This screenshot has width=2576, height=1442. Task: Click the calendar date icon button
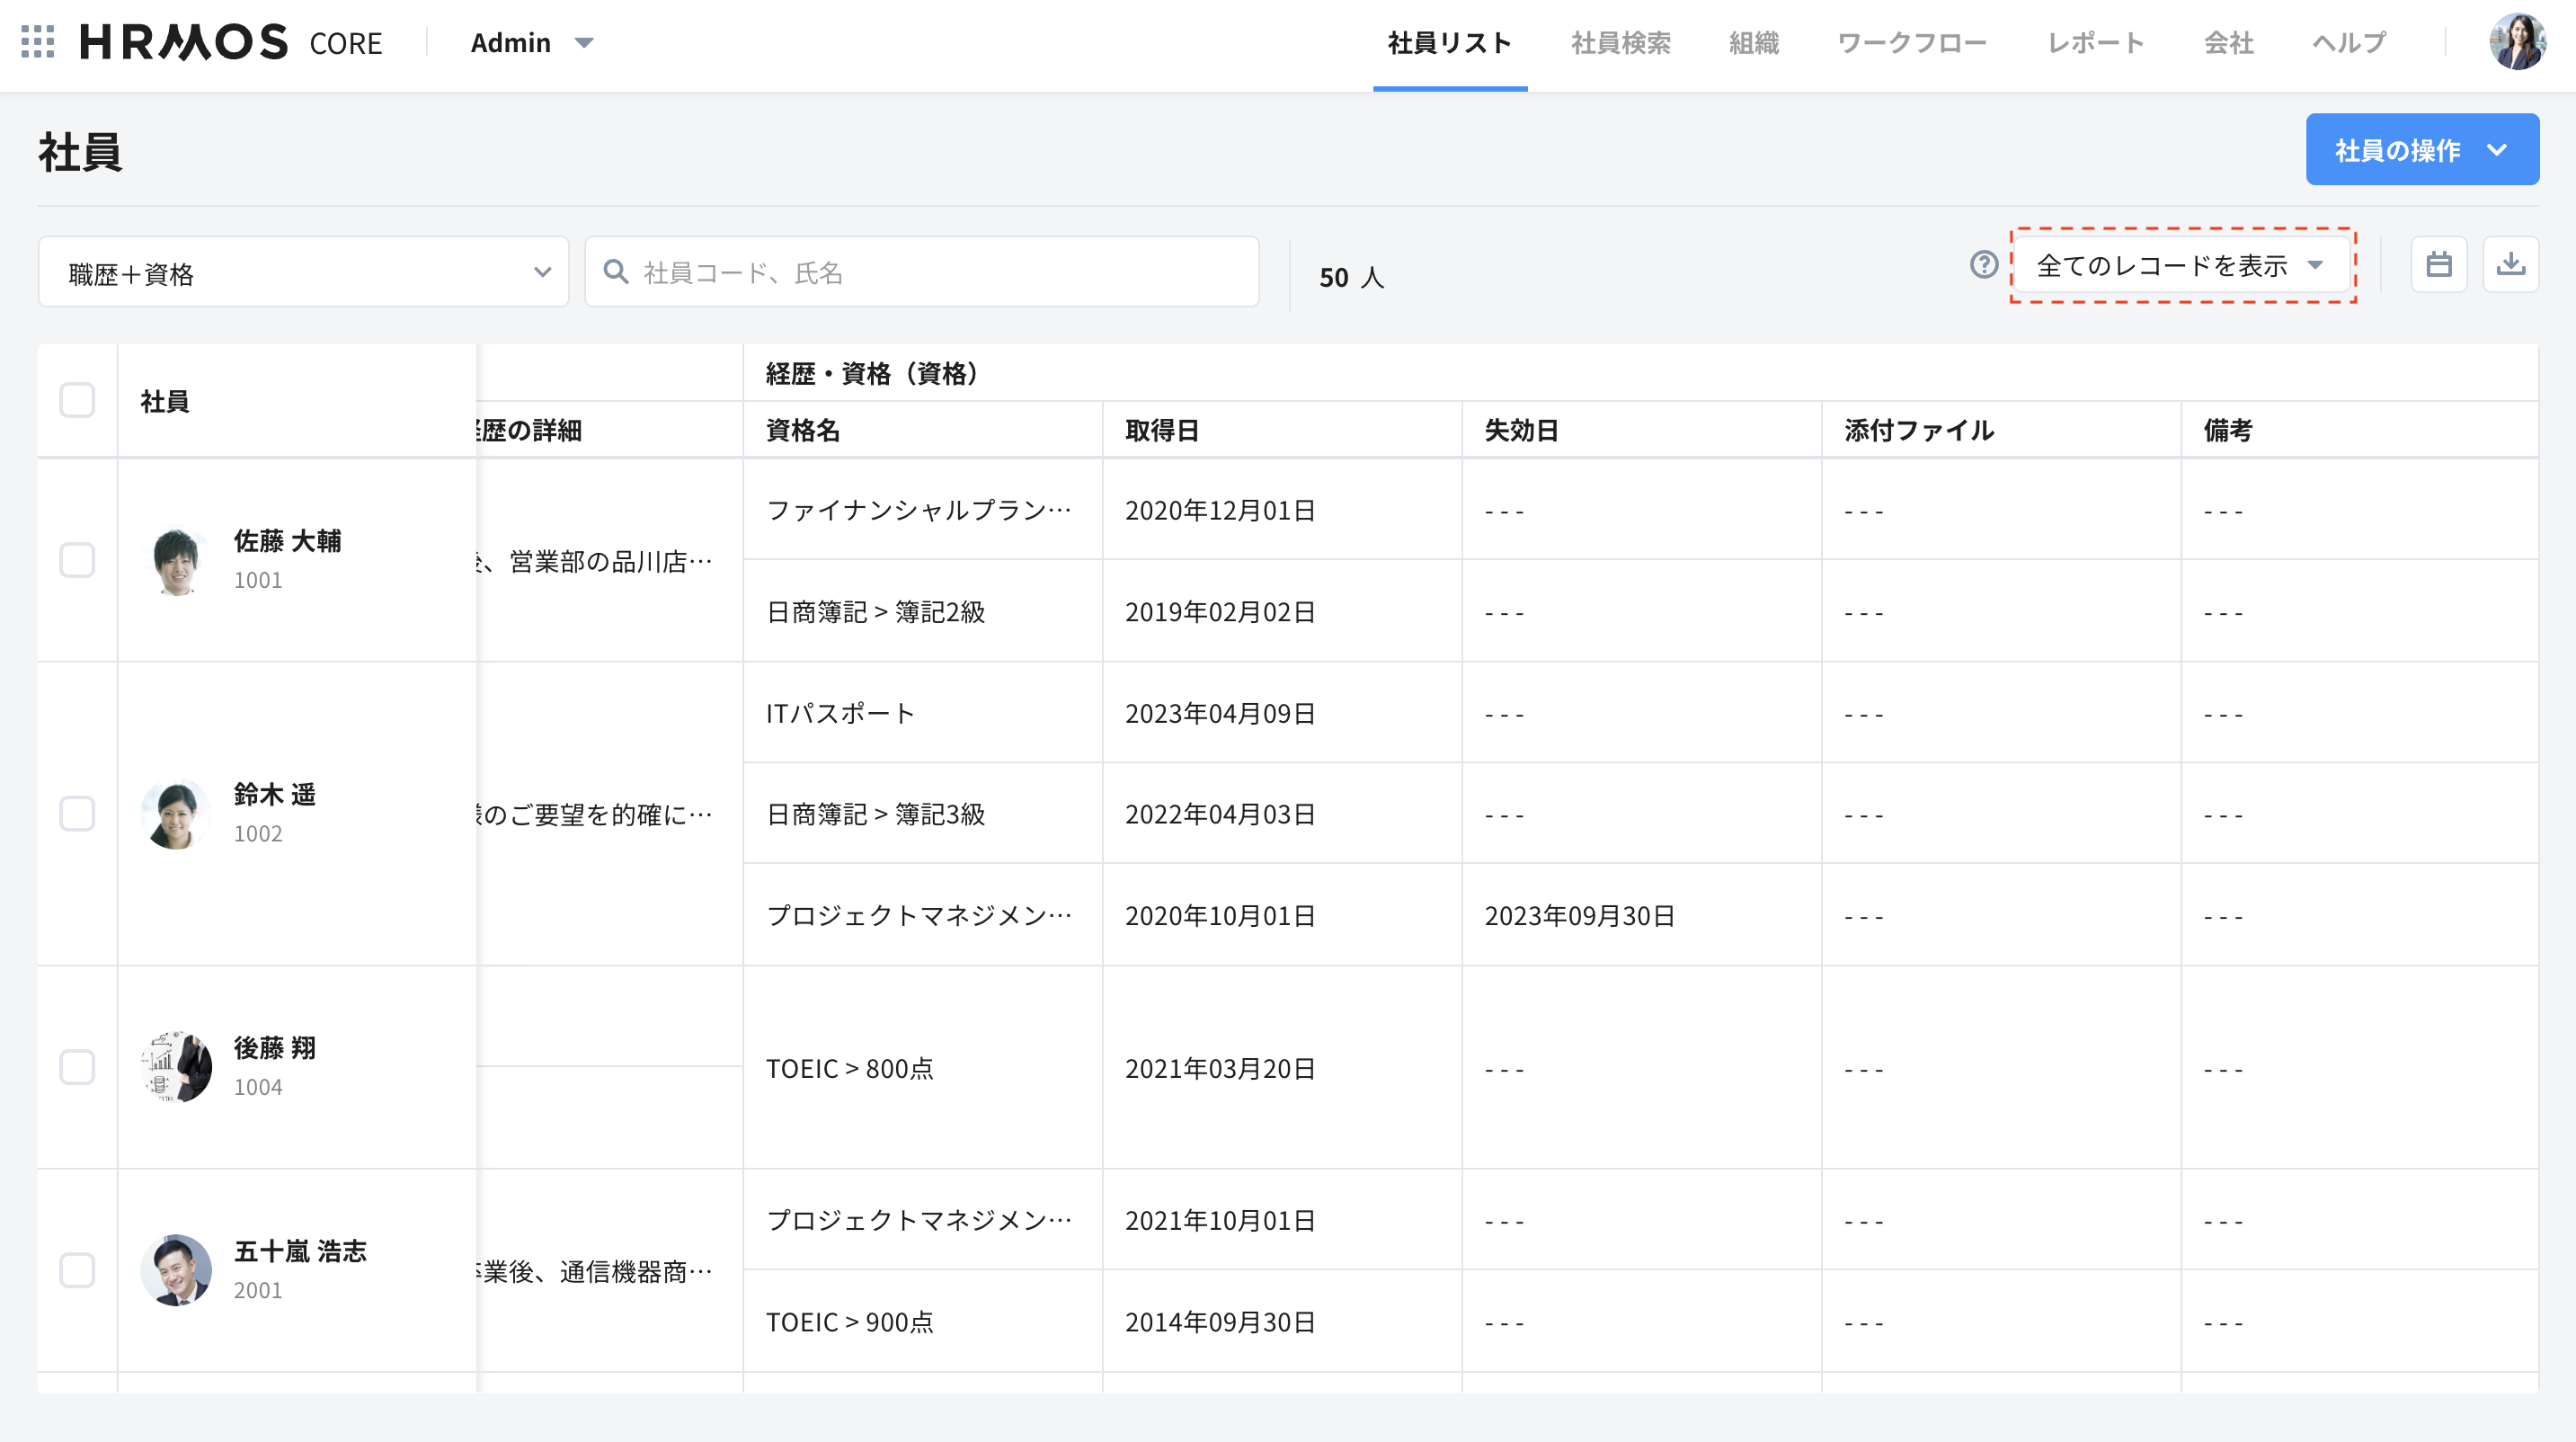pyautogui.click(x=2438, y=265)
